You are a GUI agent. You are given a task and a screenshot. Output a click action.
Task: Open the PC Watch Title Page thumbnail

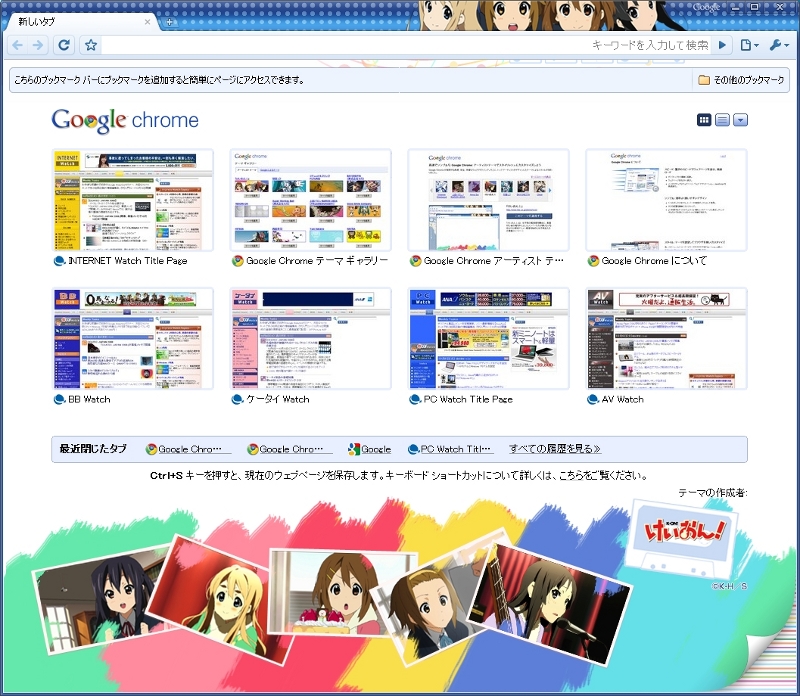click(488, 339)
